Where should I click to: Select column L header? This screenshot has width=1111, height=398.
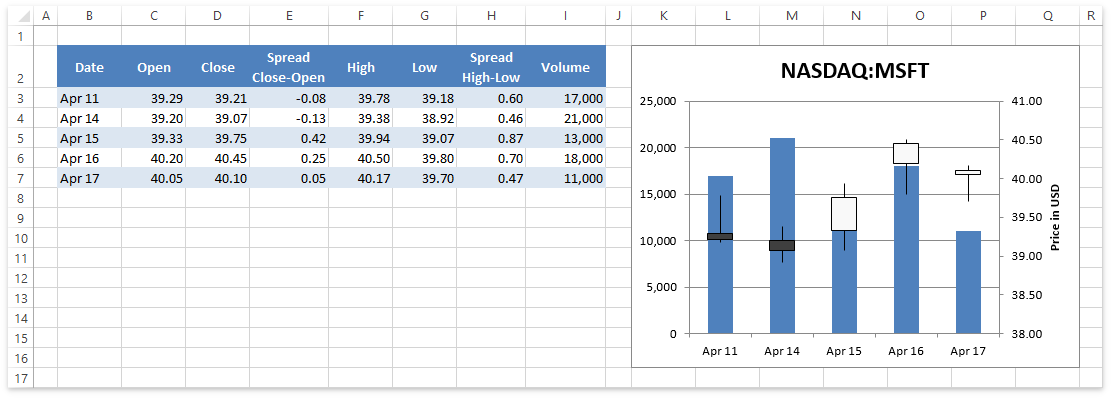click(x=728, y=16)
